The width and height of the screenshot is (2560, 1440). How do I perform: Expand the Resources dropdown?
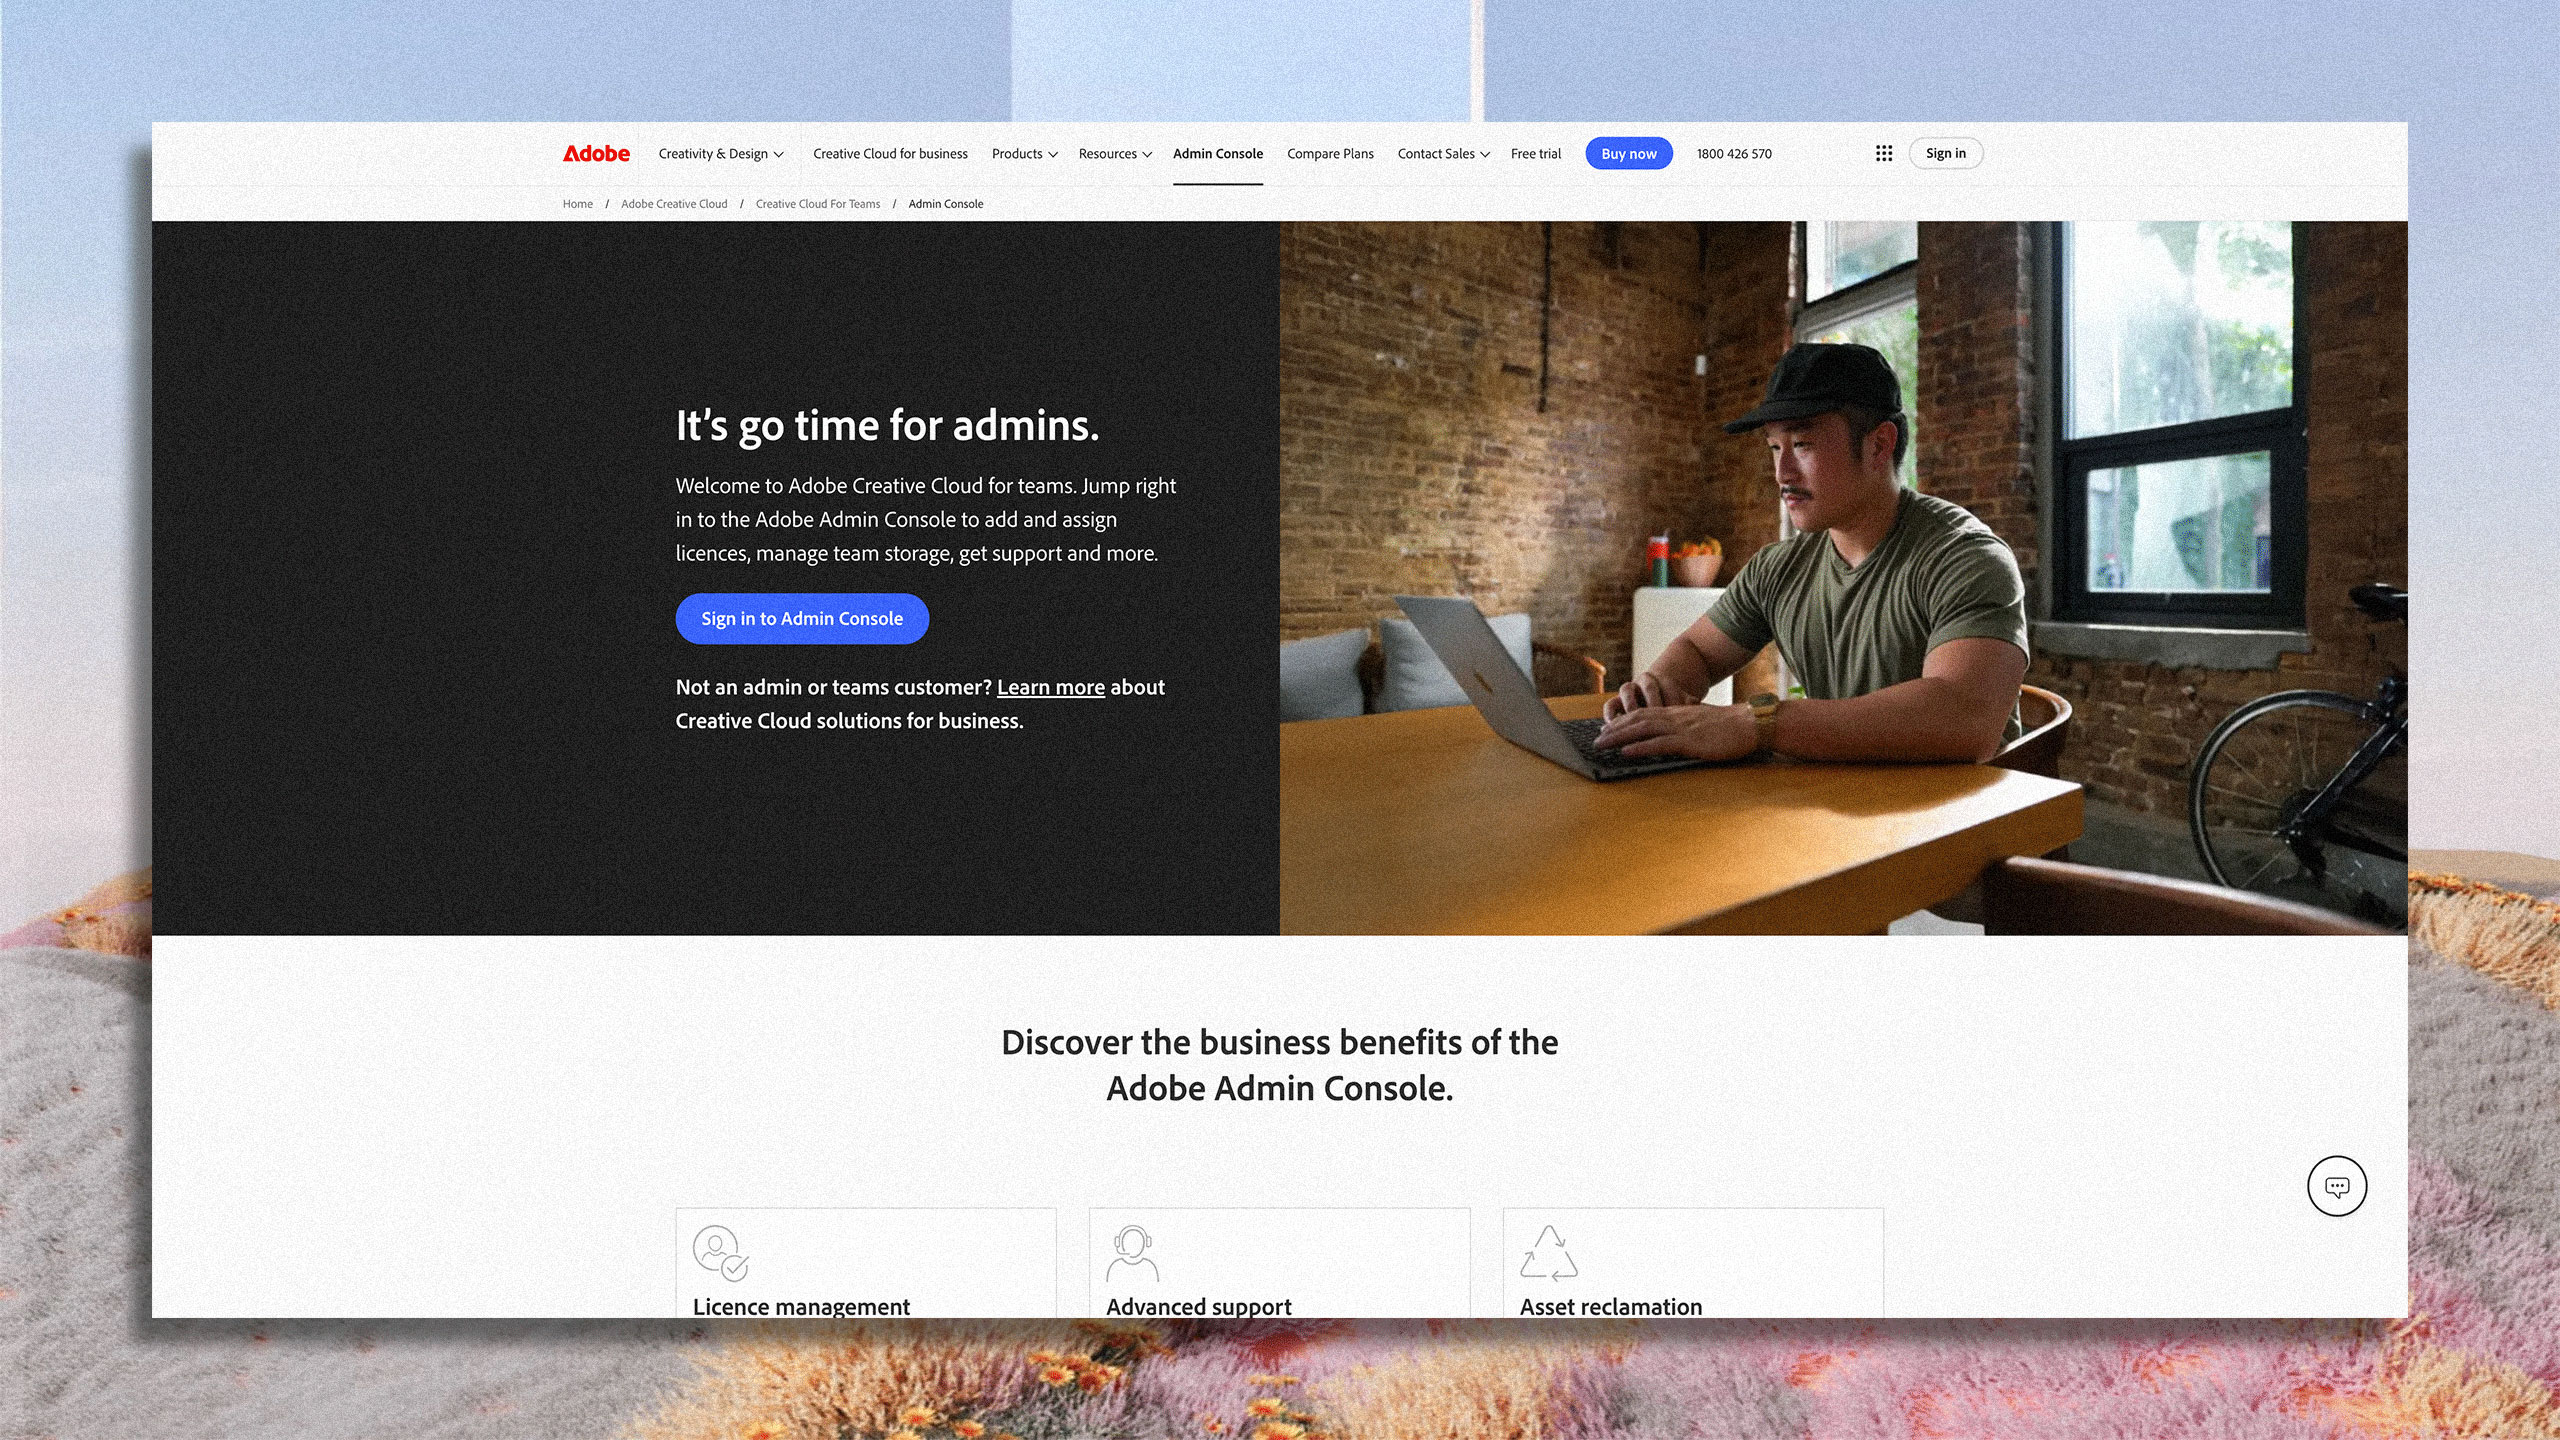[1115, 153]
